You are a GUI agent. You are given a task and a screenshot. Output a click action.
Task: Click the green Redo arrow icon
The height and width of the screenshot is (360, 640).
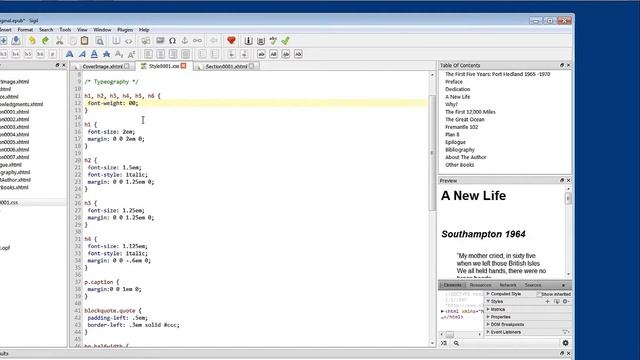[x=45, y=40]
